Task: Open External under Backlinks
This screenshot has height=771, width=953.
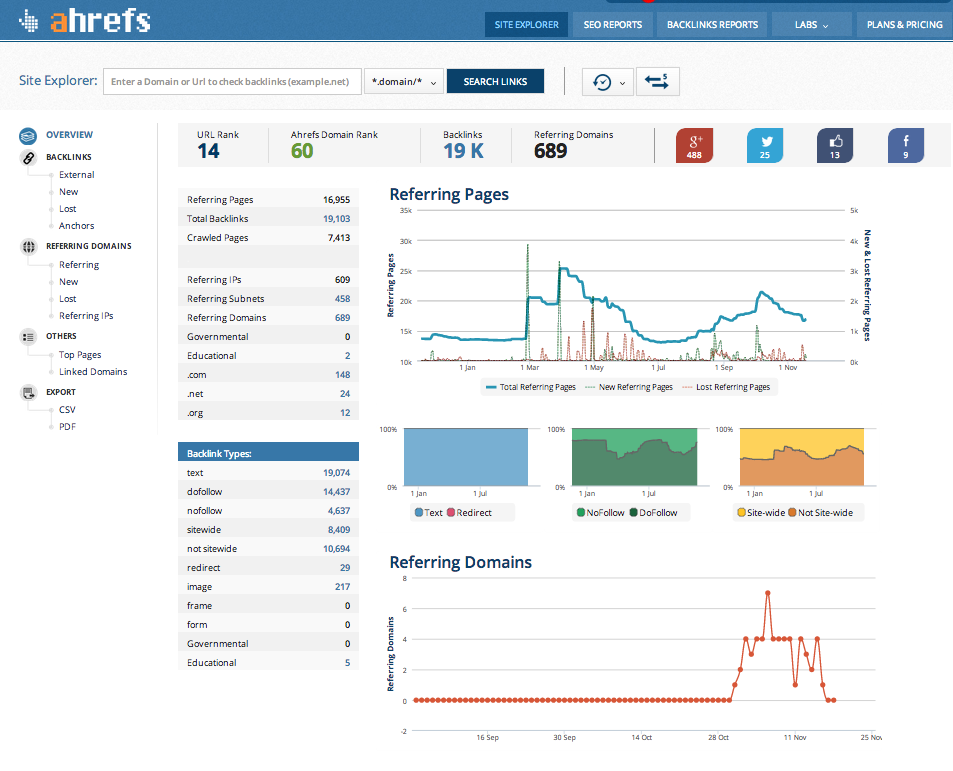Action: [x=77, y=175]
